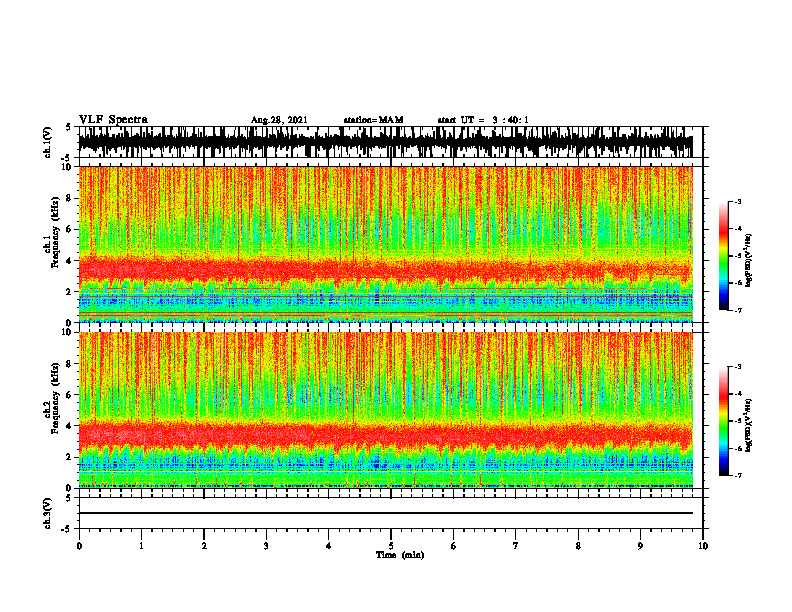Click time axis tick label "5"
Viewport: 792px width, 612px height.
point(391,546)
